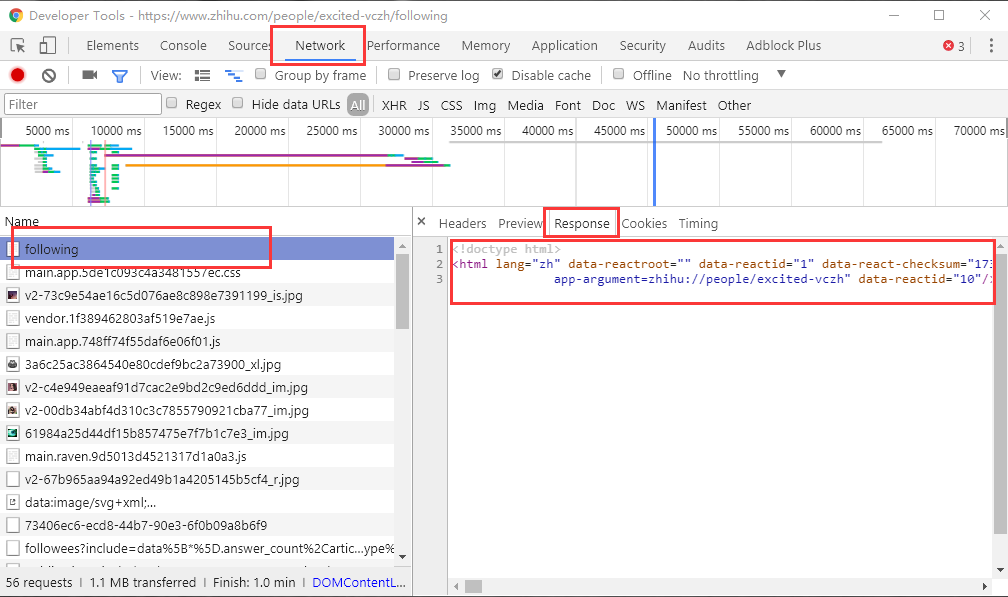Enable Offline checkbox
Viewport: 1008px width, 597px height.
pos(618,74)
